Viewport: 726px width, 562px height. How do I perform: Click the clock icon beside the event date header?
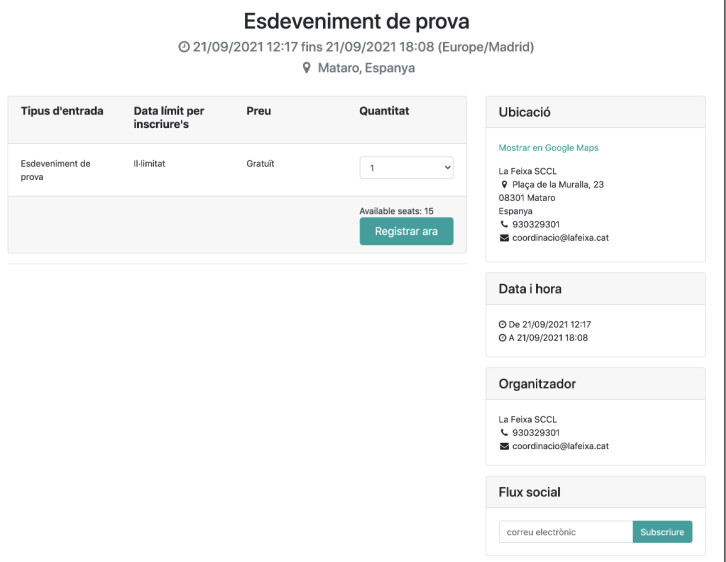[x=183, y=48]
